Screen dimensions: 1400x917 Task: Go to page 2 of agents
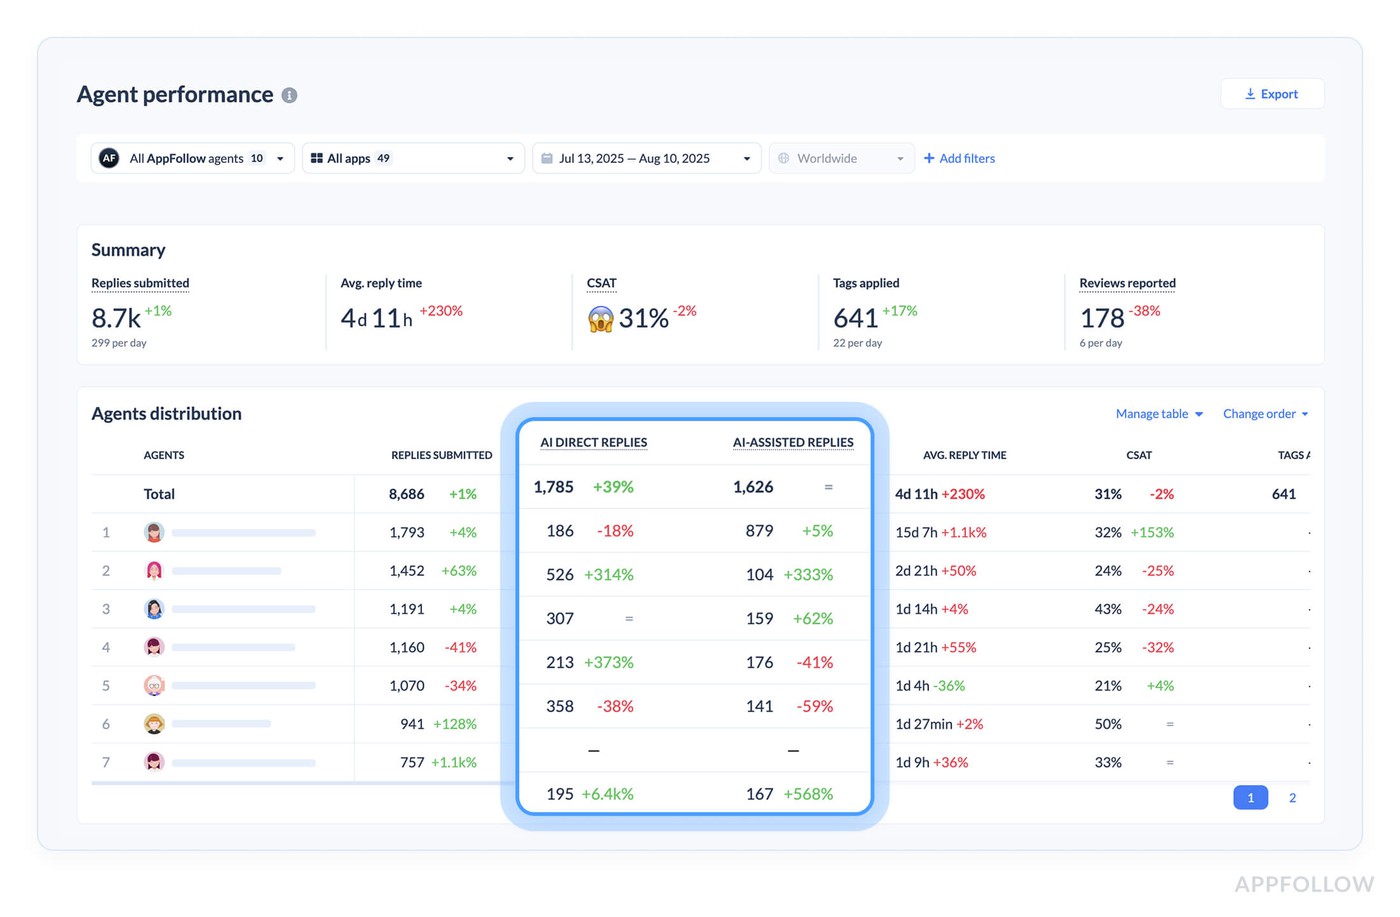tap(1292, 798)
